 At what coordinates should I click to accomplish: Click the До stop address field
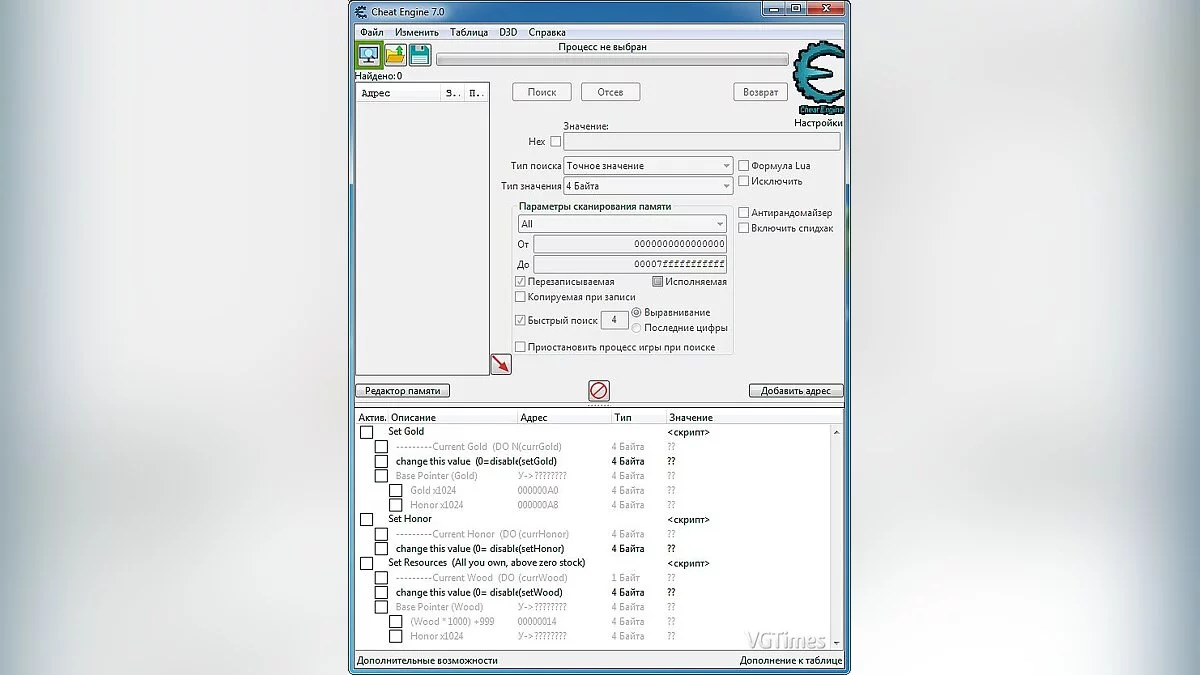coord(630,265)
